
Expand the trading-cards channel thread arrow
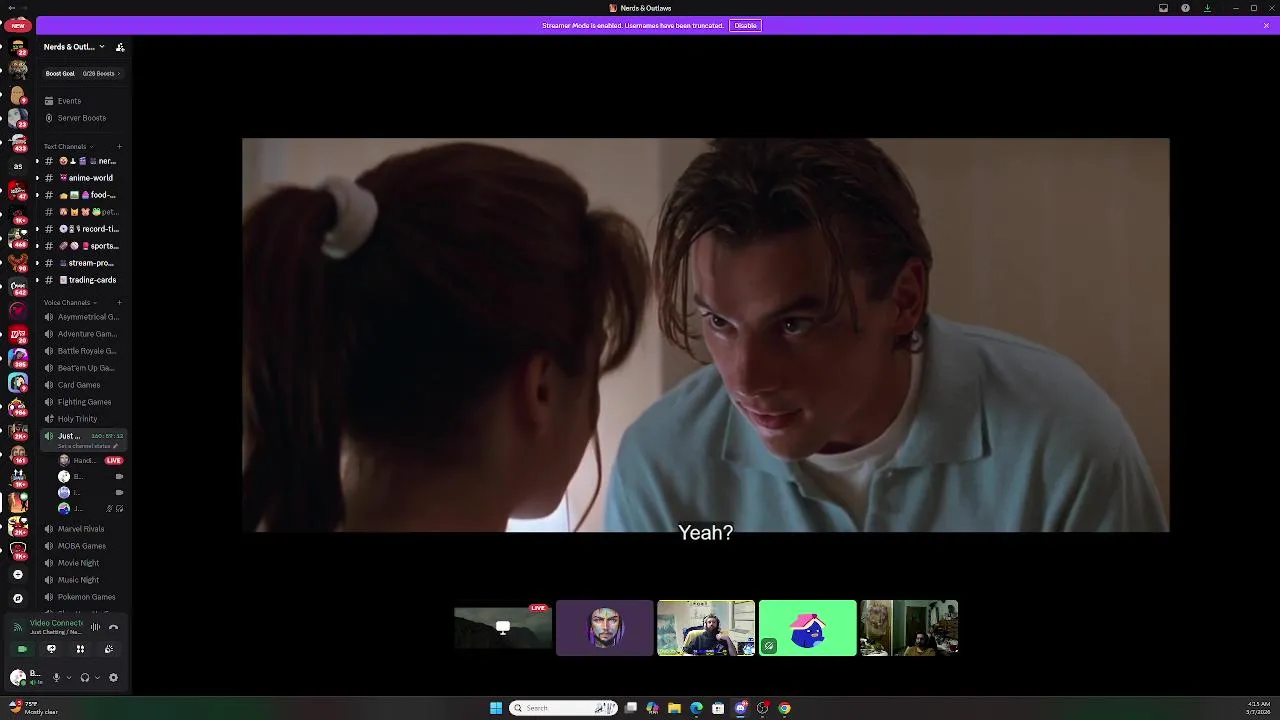pyautogui.click(x=37, y=280)
